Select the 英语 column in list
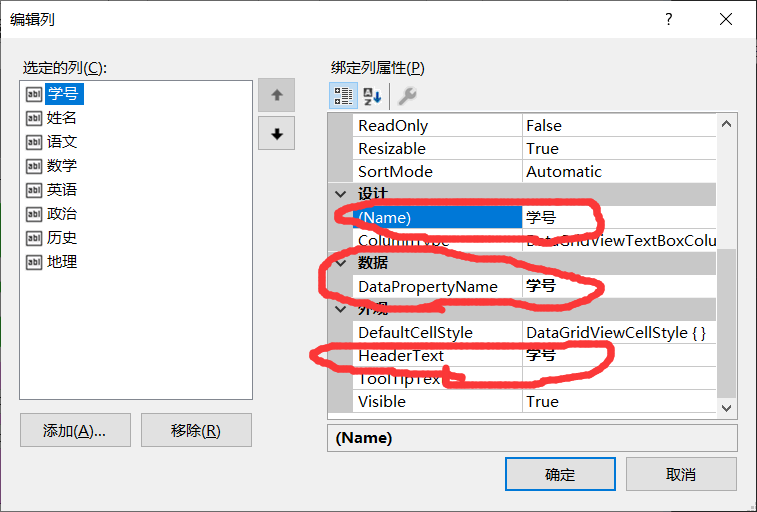Image resolution: width=757 pixels, height=512 pixels. pos(62,190)
